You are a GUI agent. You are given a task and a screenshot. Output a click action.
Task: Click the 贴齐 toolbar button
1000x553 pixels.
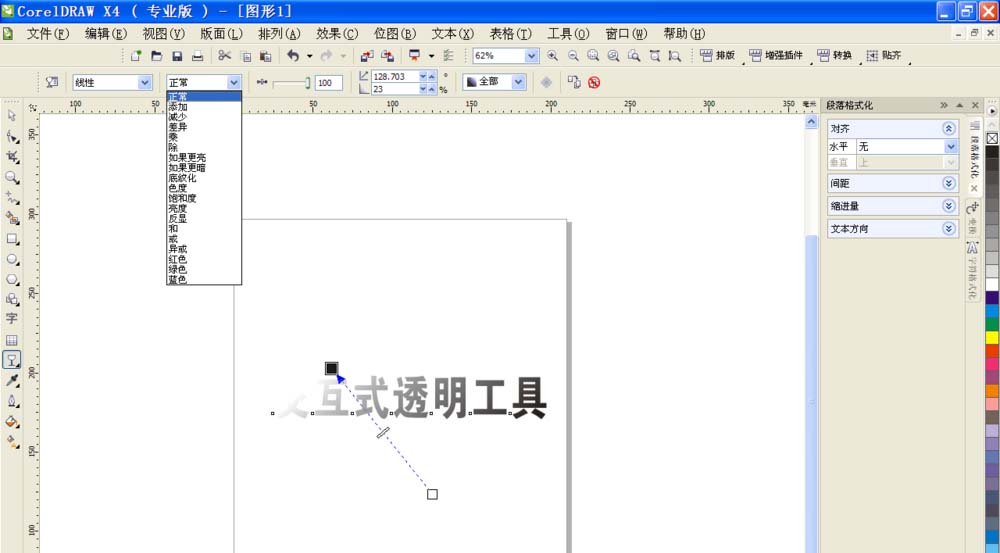[x=885, y=56]
